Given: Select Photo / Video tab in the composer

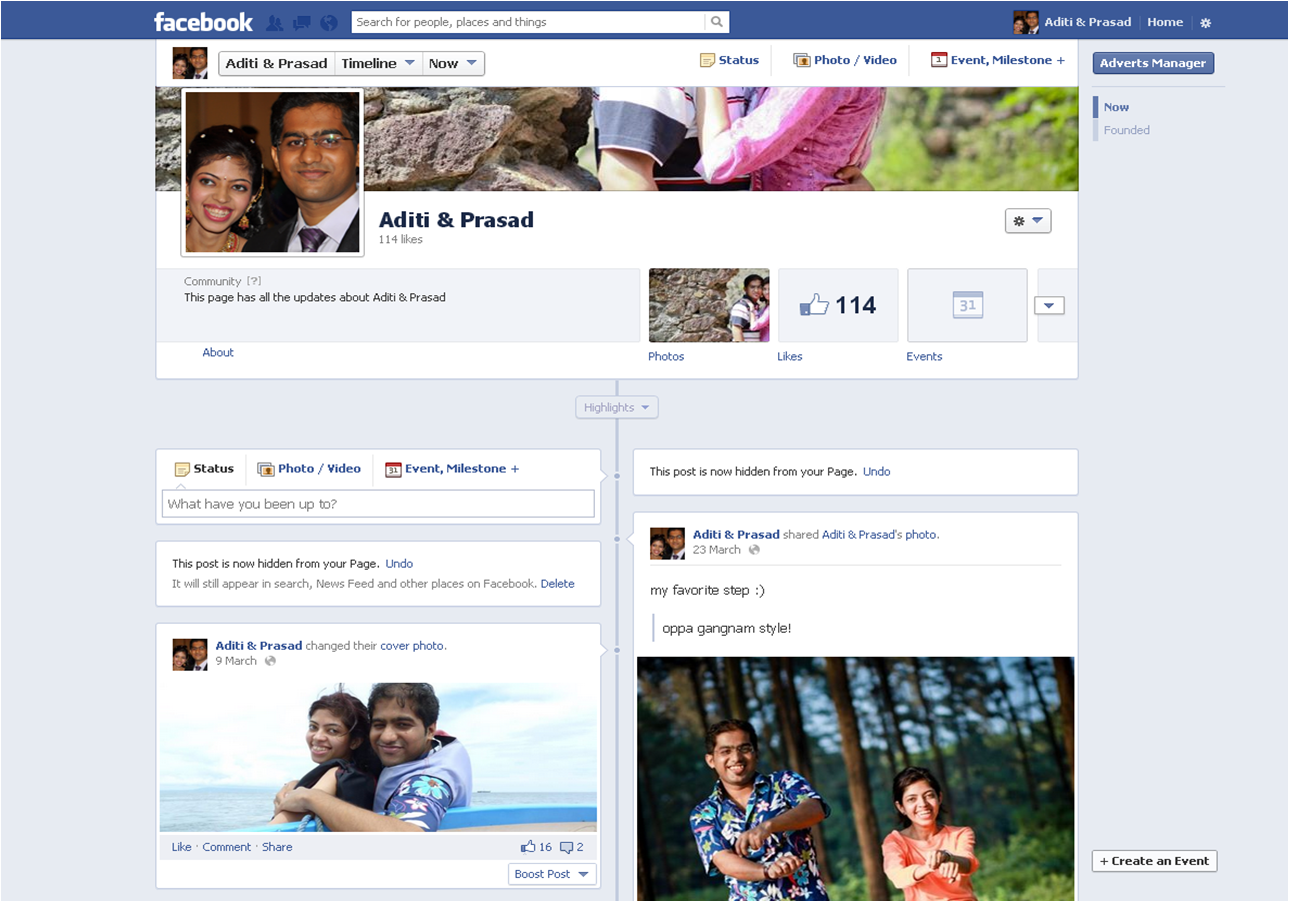Looking at the screenshot, I should point(309,469).
